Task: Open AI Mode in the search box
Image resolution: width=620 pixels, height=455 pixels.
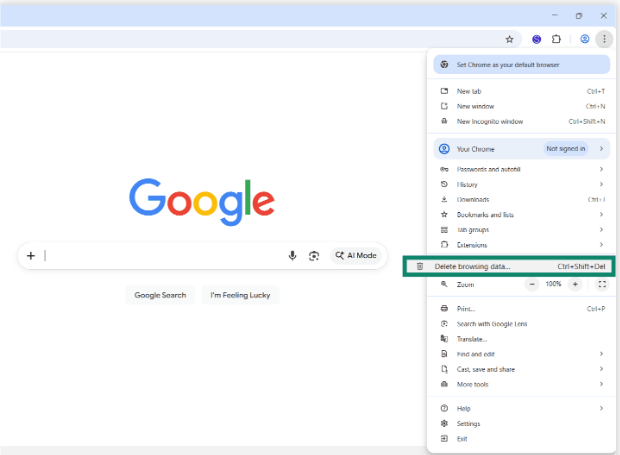Action: click(x=356, y=255)
